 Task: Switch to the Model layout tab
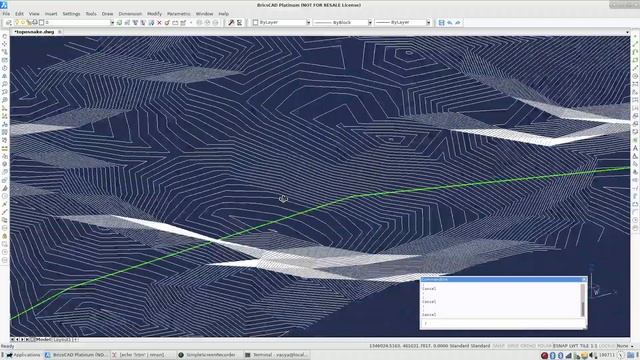point(43,339)
